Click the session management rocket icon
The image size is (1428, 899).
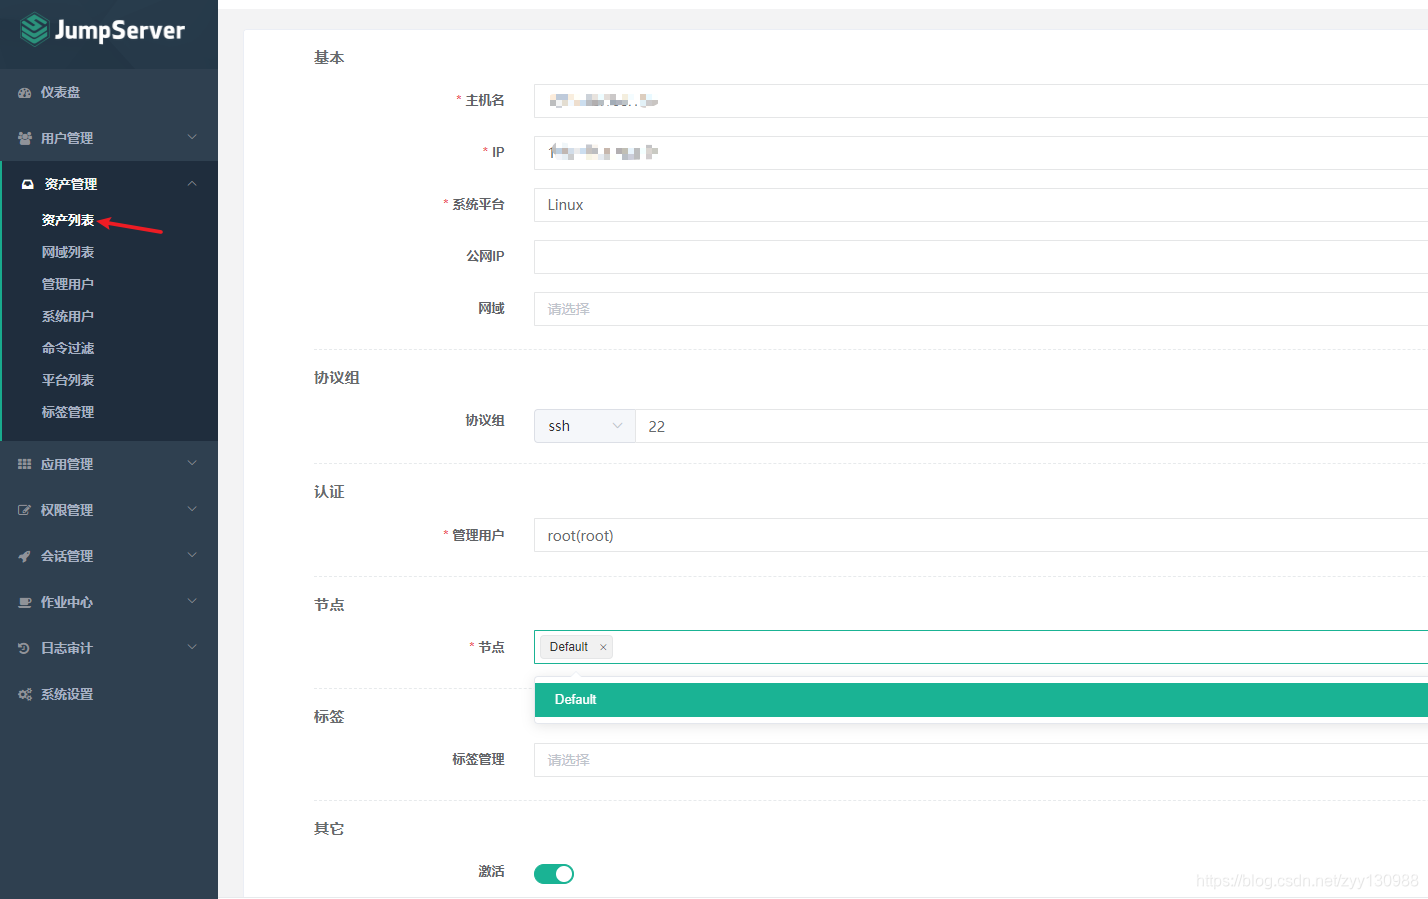click(x=25, y=557)
